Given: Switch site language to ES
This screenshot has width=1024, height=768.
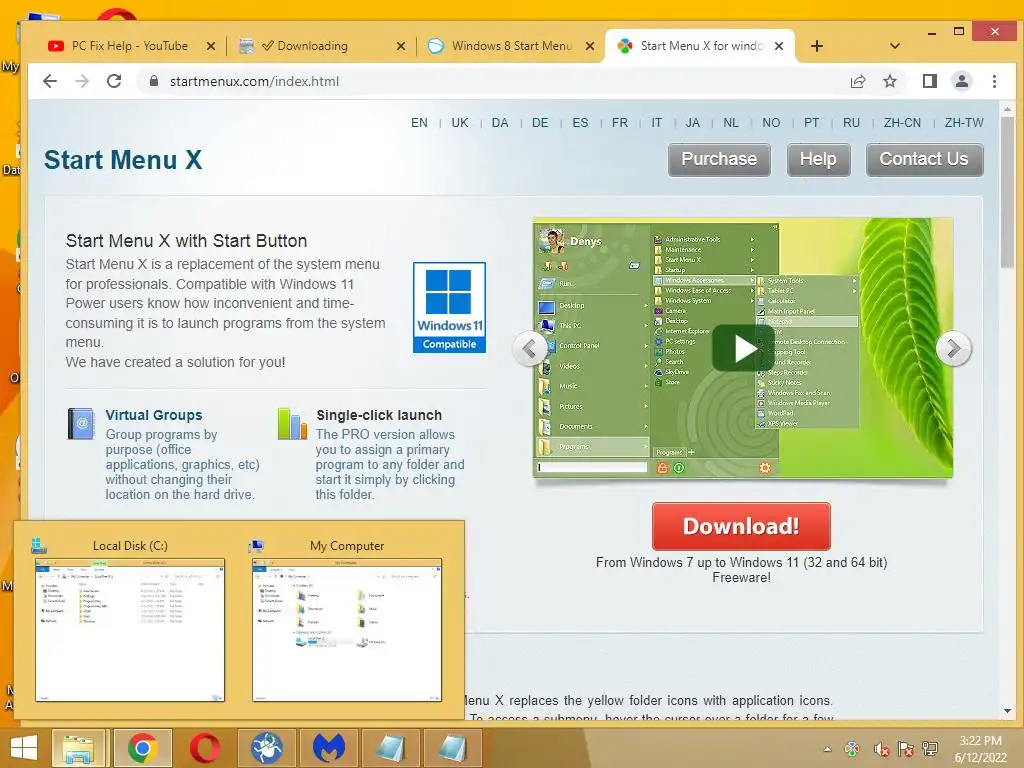Looking at the screenshot, I should [x=580, y=123].
